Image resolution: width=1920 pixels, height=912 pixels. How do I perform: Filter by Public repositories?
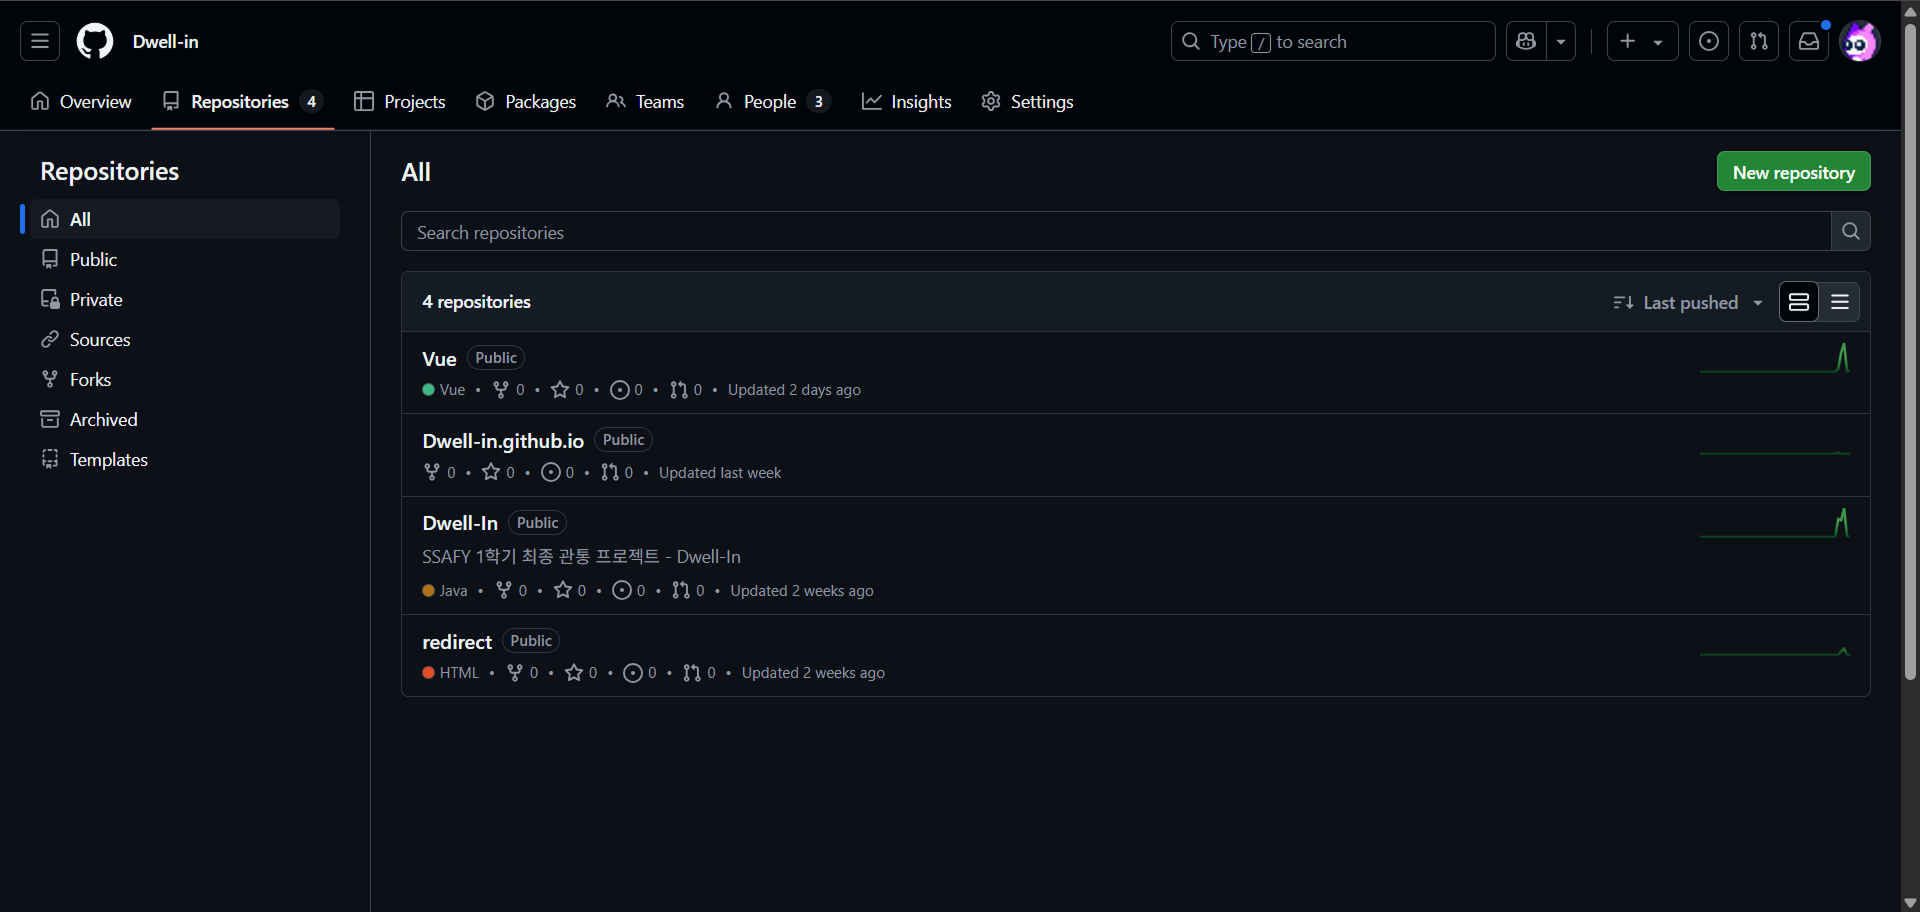click(x=185, y=259)
